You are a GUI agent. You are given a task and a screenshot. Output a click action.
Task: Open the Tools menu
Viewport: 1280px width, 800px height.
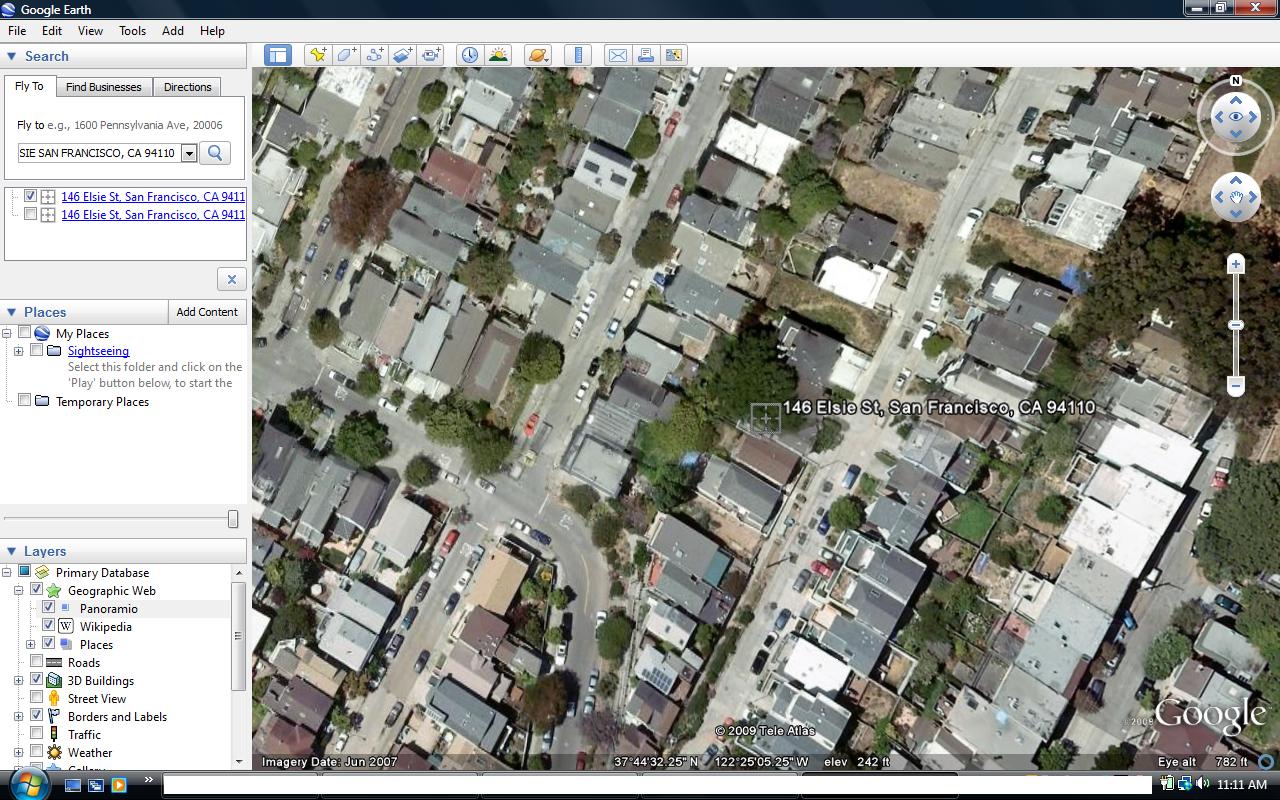point(133,31)
